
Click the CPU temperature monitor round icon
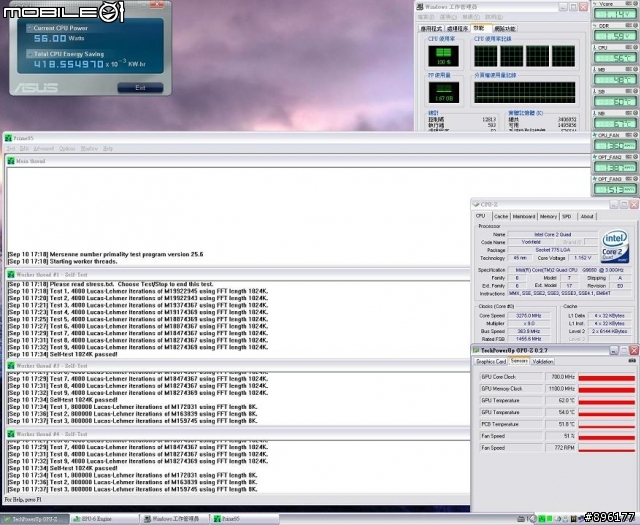point(636,48)
